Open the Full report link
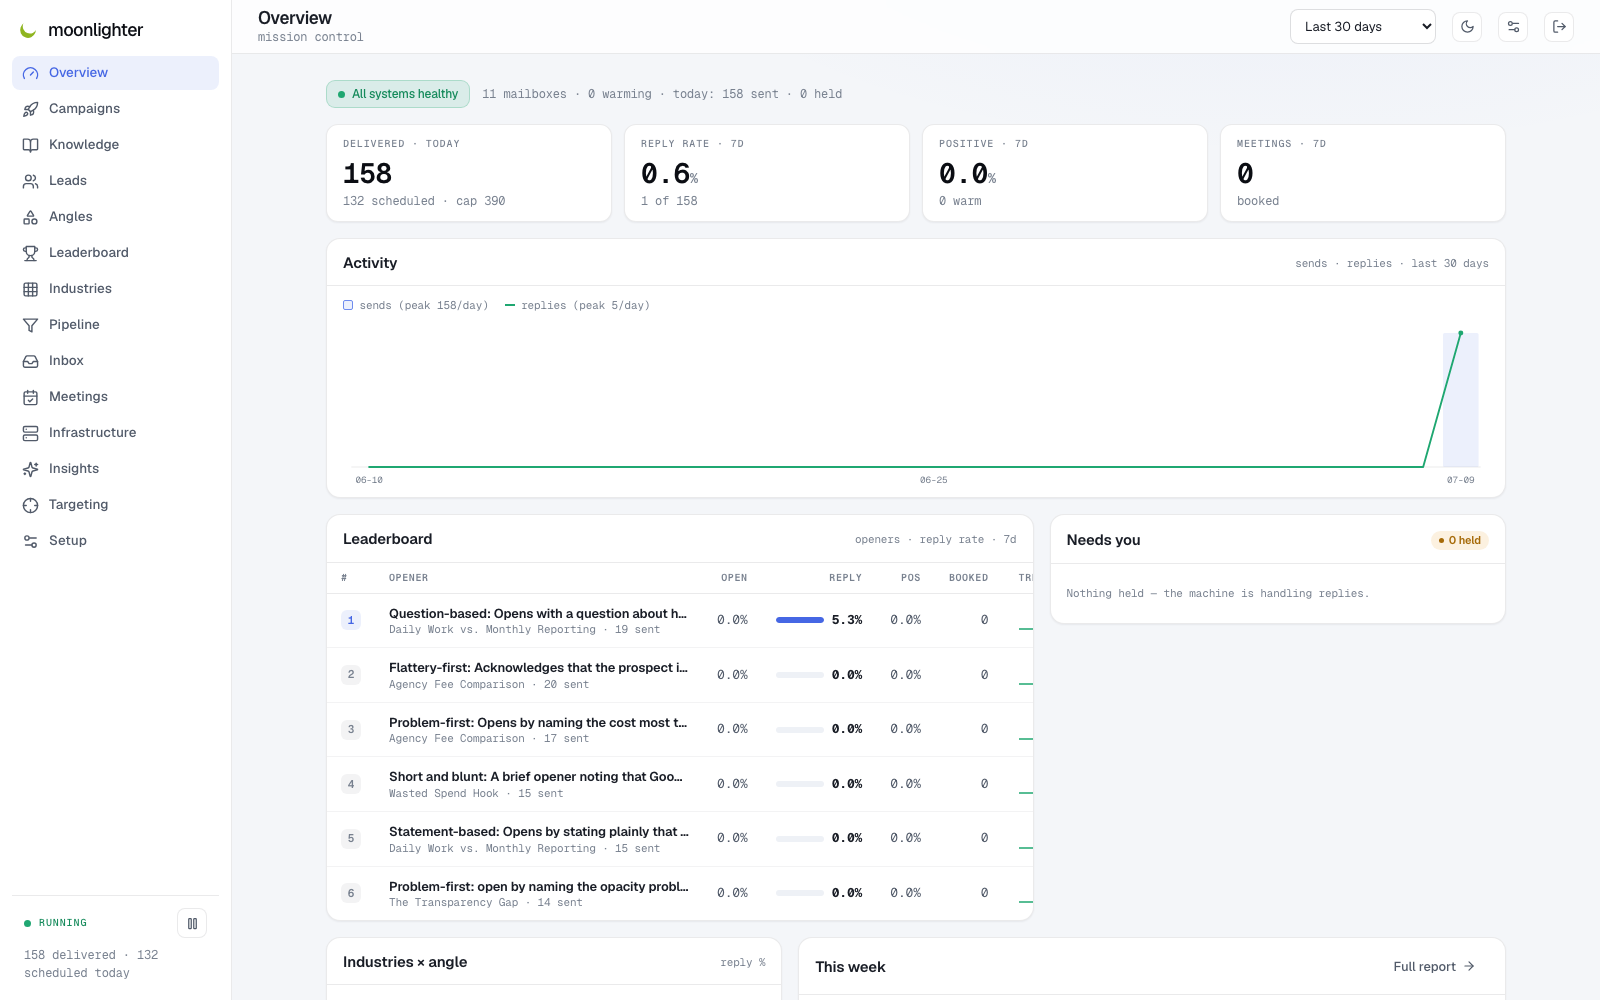1600x1000 pixels. click(x=1434, y=966)
